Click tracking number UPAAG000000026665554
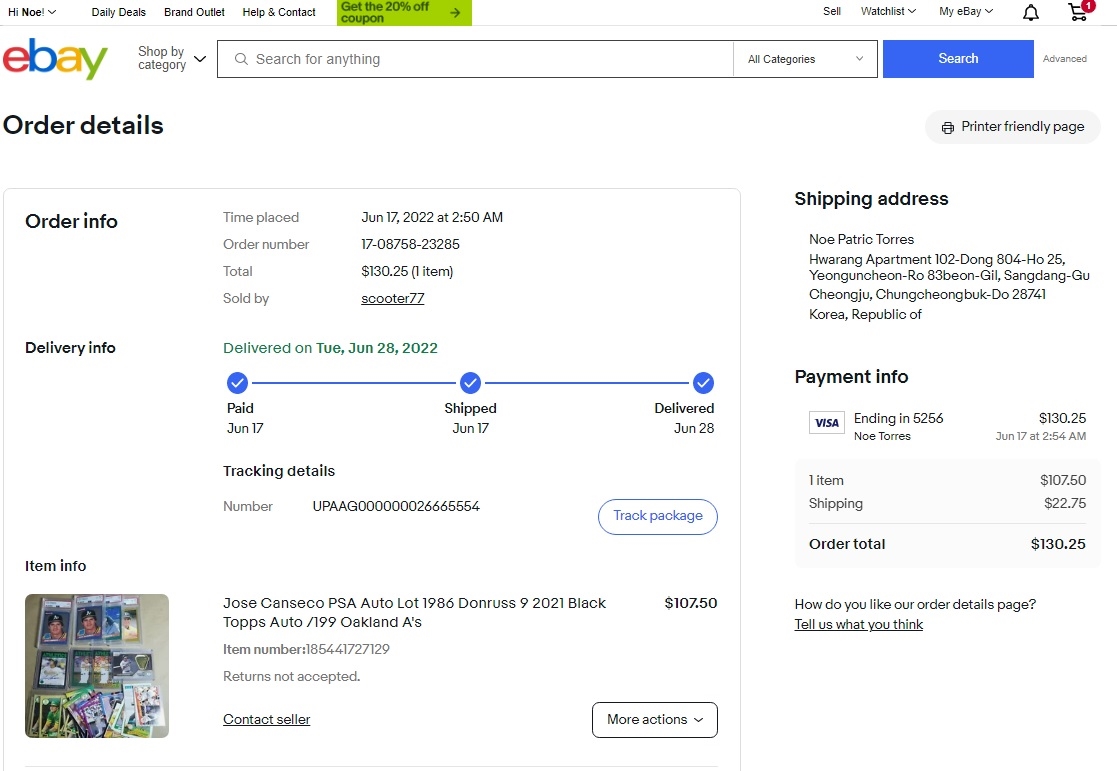Viewport: 1117px width, 771px height. 396,507
